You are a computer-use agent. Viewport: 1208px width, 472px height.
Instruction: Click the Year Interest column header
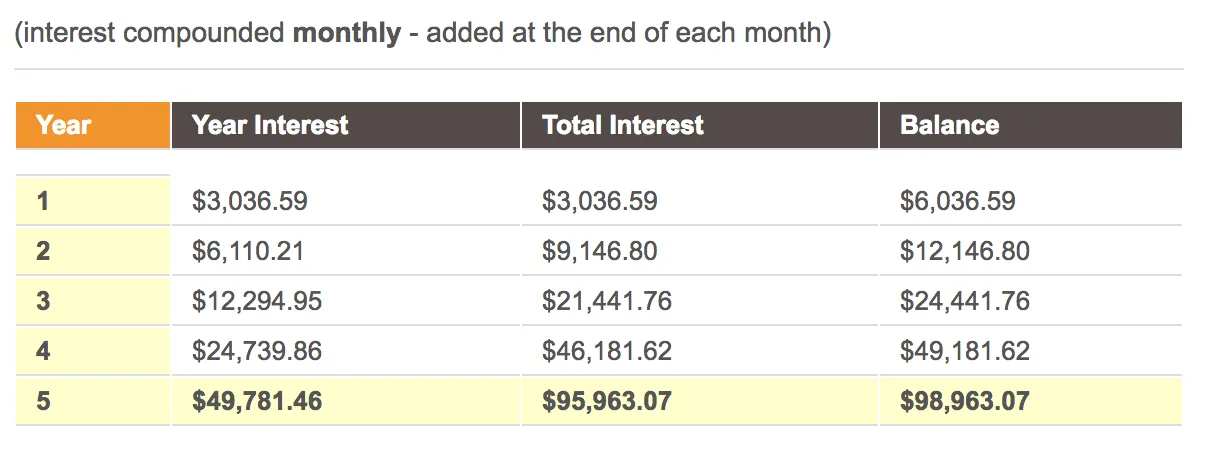click(x=346, y=125)
